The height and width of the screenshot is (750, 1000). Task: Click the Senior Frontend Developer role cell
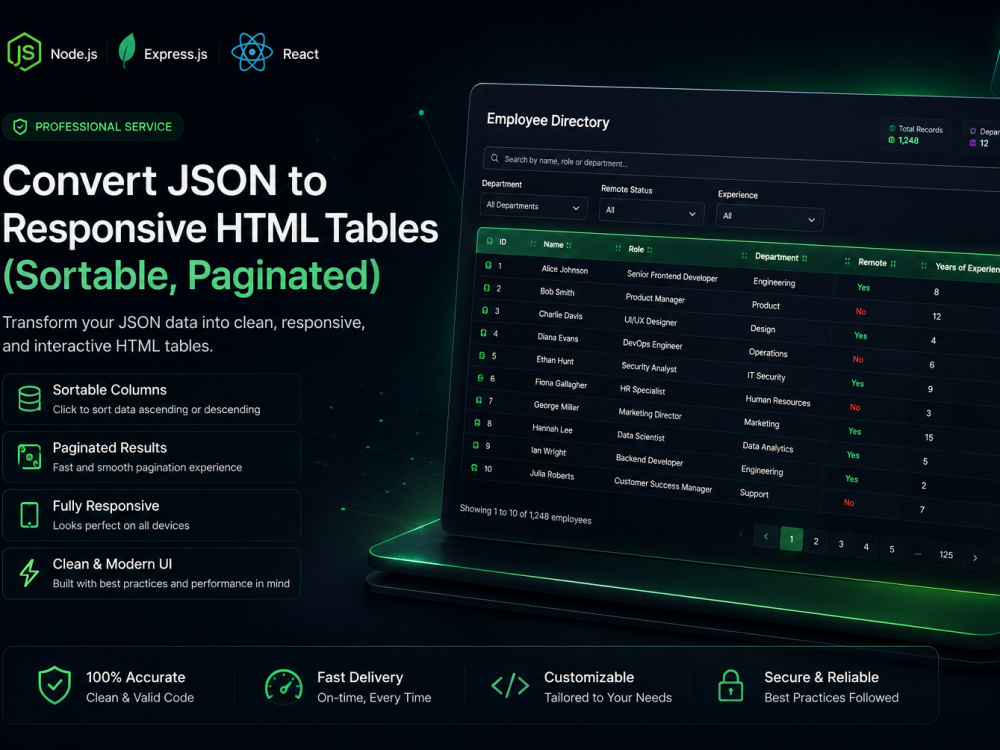click(x=672, y=276)
